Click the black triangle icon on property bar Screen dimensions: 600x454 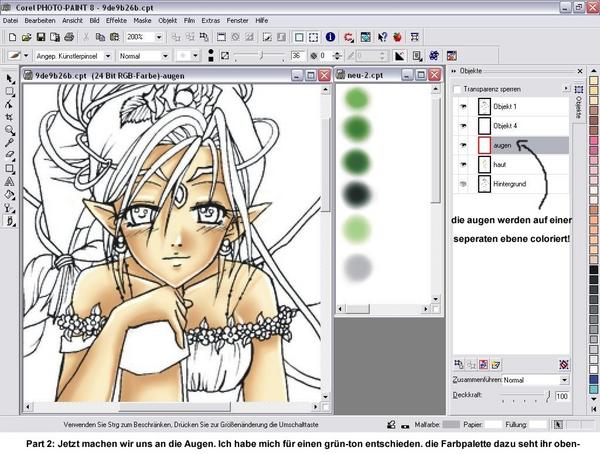coord(400,56)
